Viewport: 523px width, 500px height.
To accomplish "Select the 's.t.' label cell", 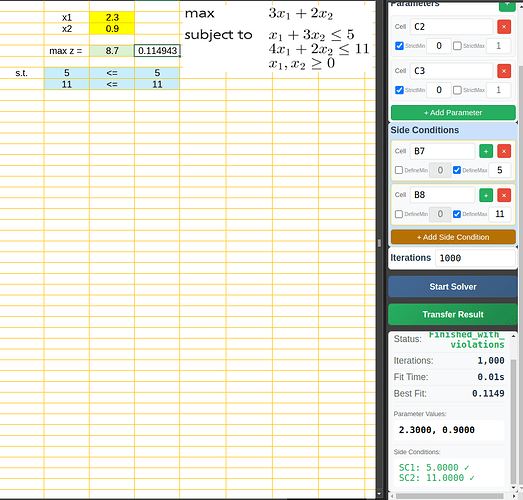I will click(22, 73).
